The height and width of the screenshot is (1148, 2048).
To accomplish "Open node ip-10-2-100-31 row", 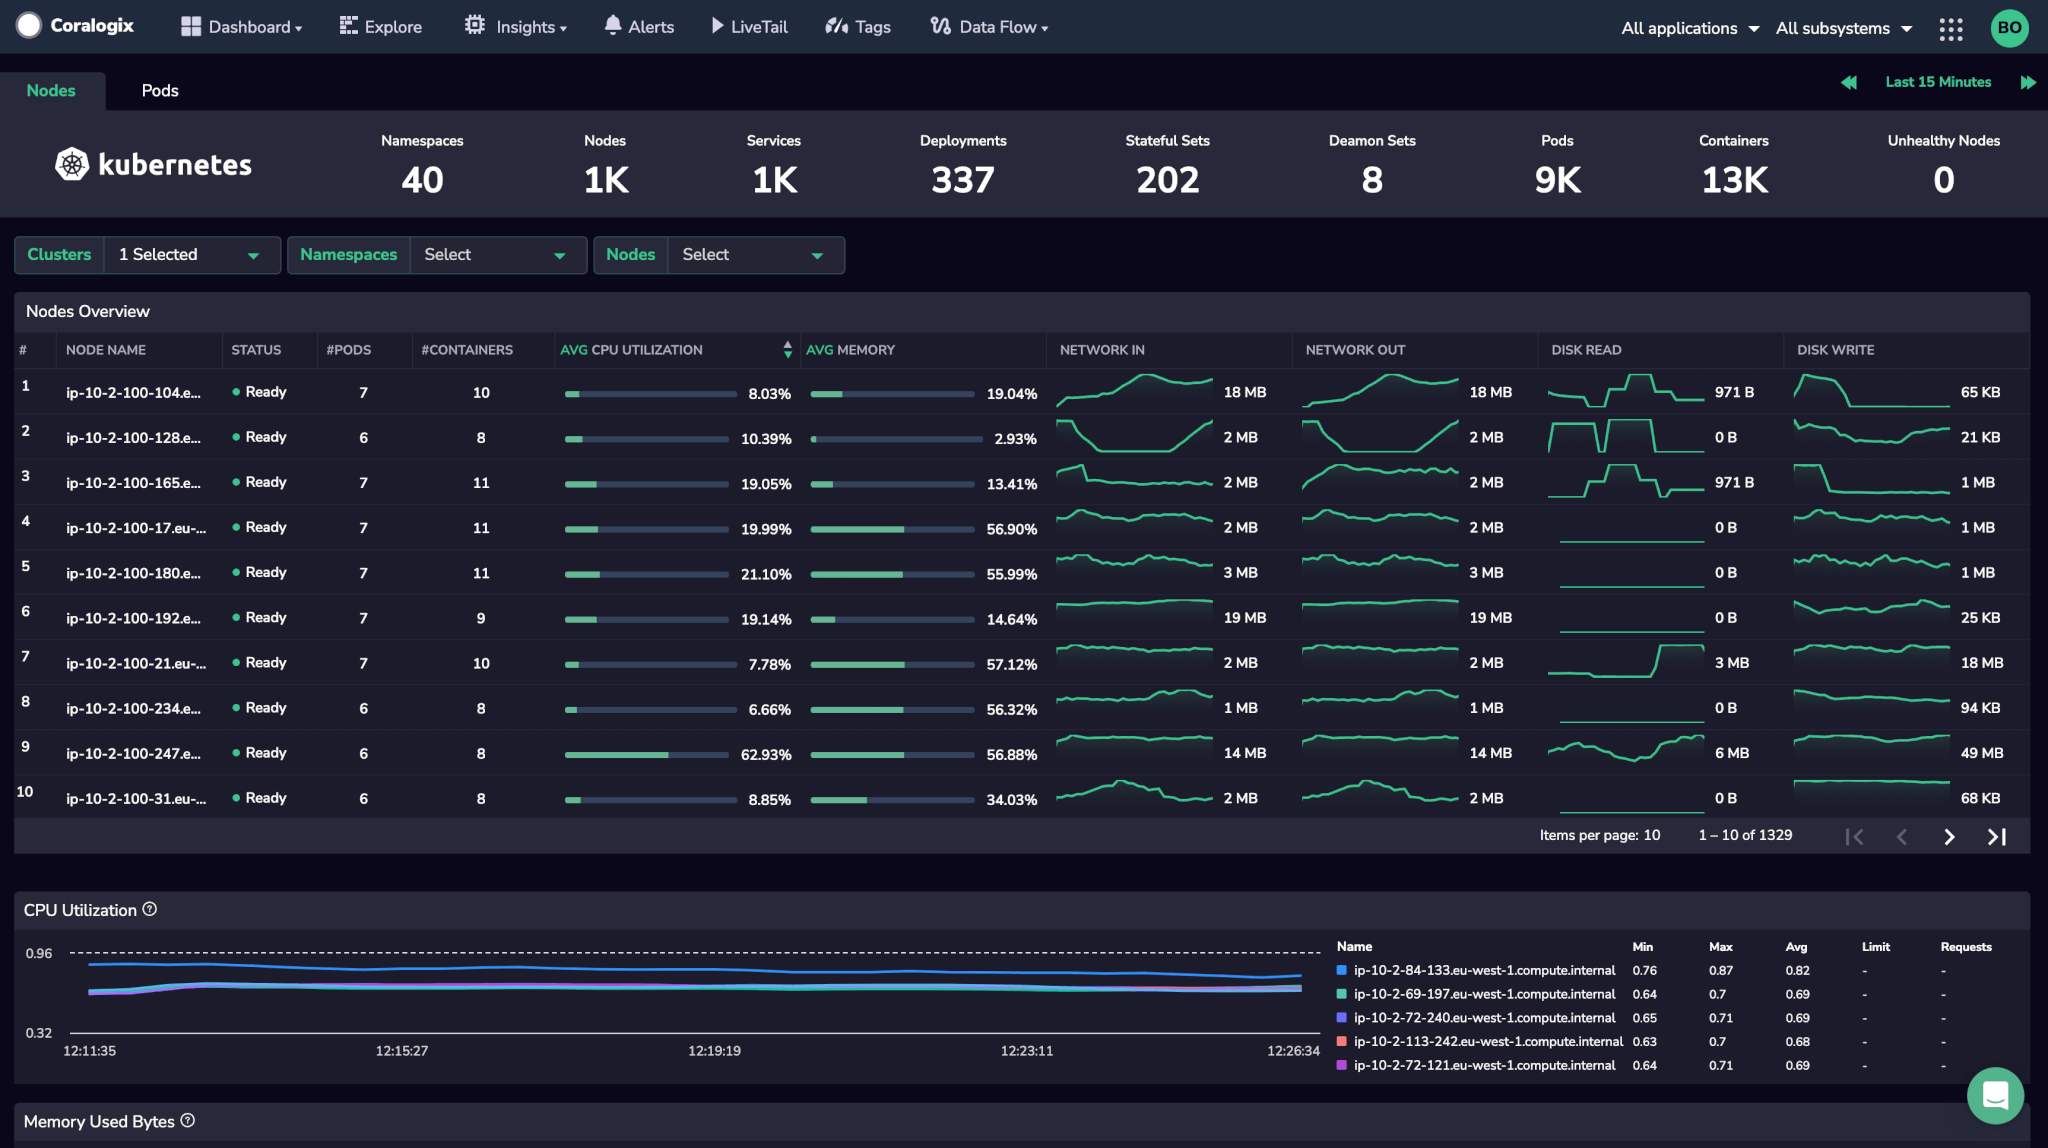I will pyautogui.click(x=1021, y=797).
